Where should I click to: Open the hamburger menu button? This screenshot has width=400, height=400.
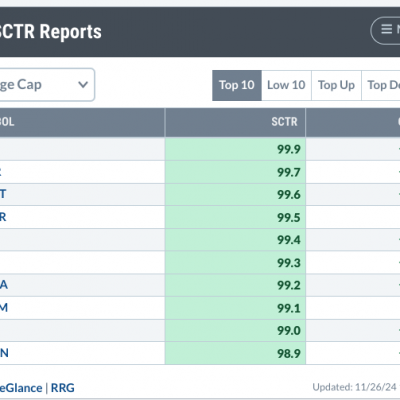(386, 31)
